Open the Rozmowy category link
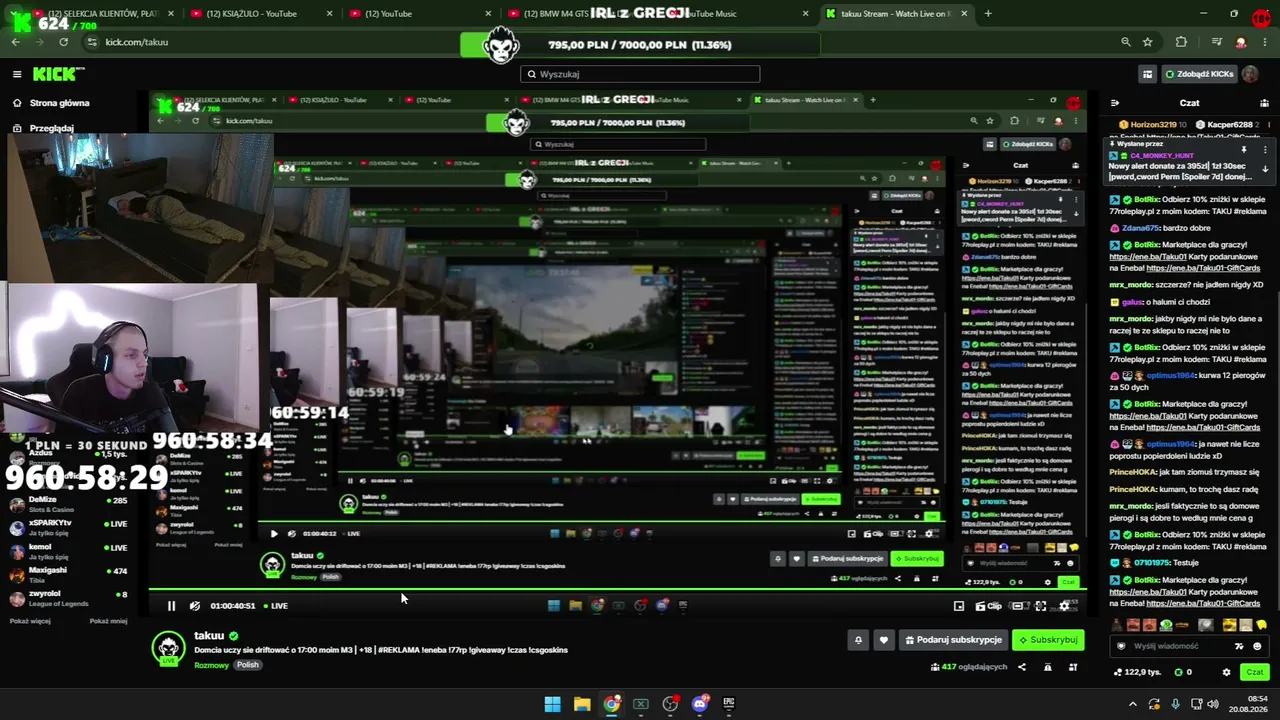 tap(211, 665)
